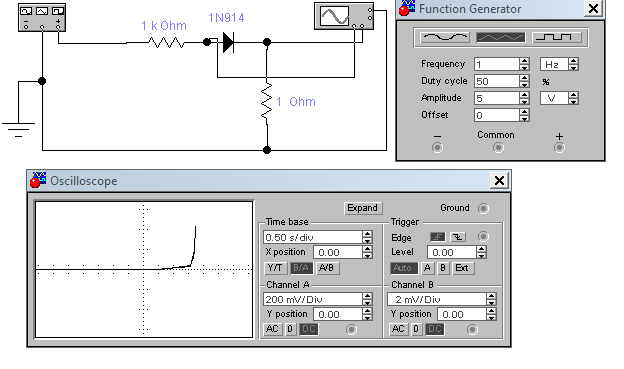The image size is (624, 369).
Task: Set trigger source to Ext
Action: point(462,268)
